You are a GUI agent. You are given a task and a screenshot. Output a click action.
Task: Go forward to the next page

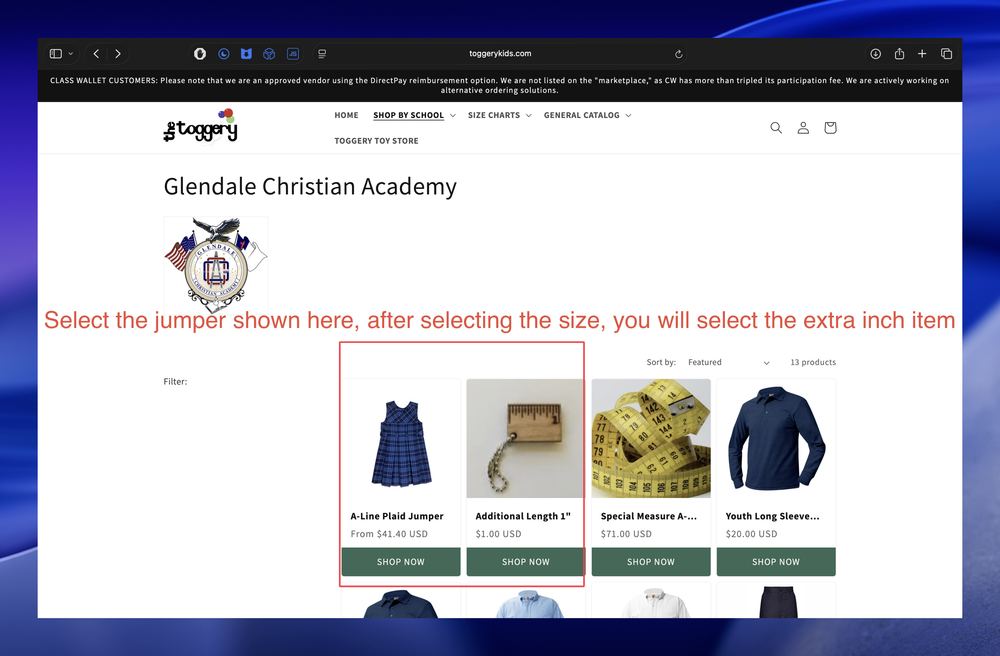pos(118,54)
